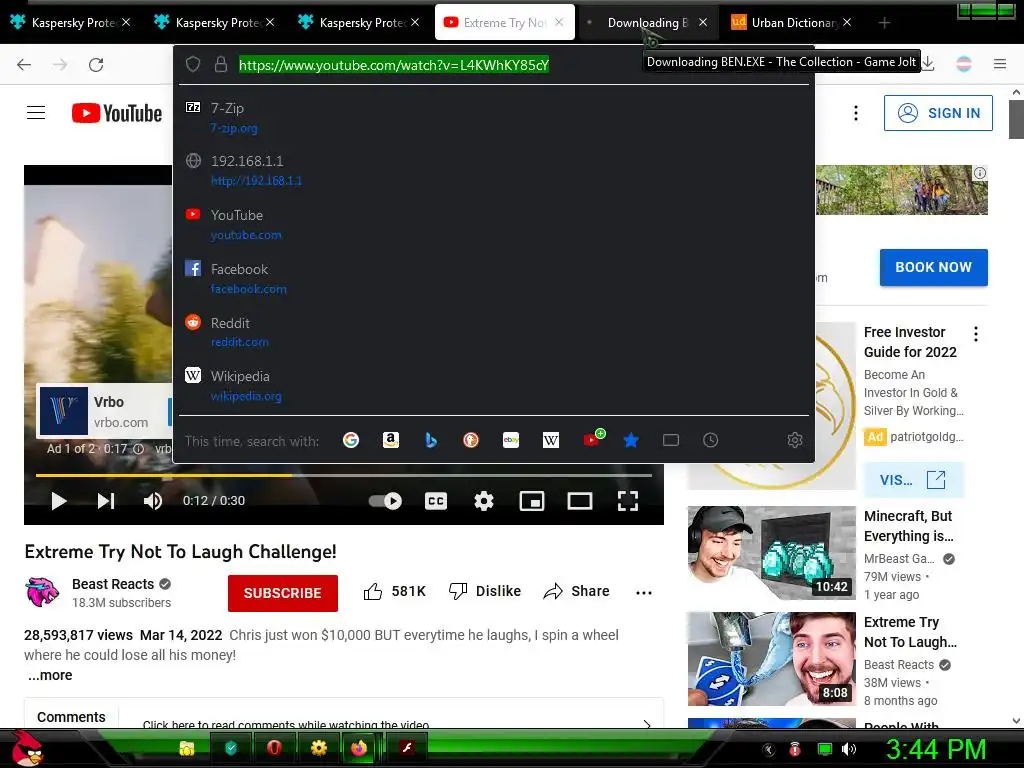Open Firefox from the taskbar
The width and height of the screenshot is (1024, 768).
click(x=359, y=748)
